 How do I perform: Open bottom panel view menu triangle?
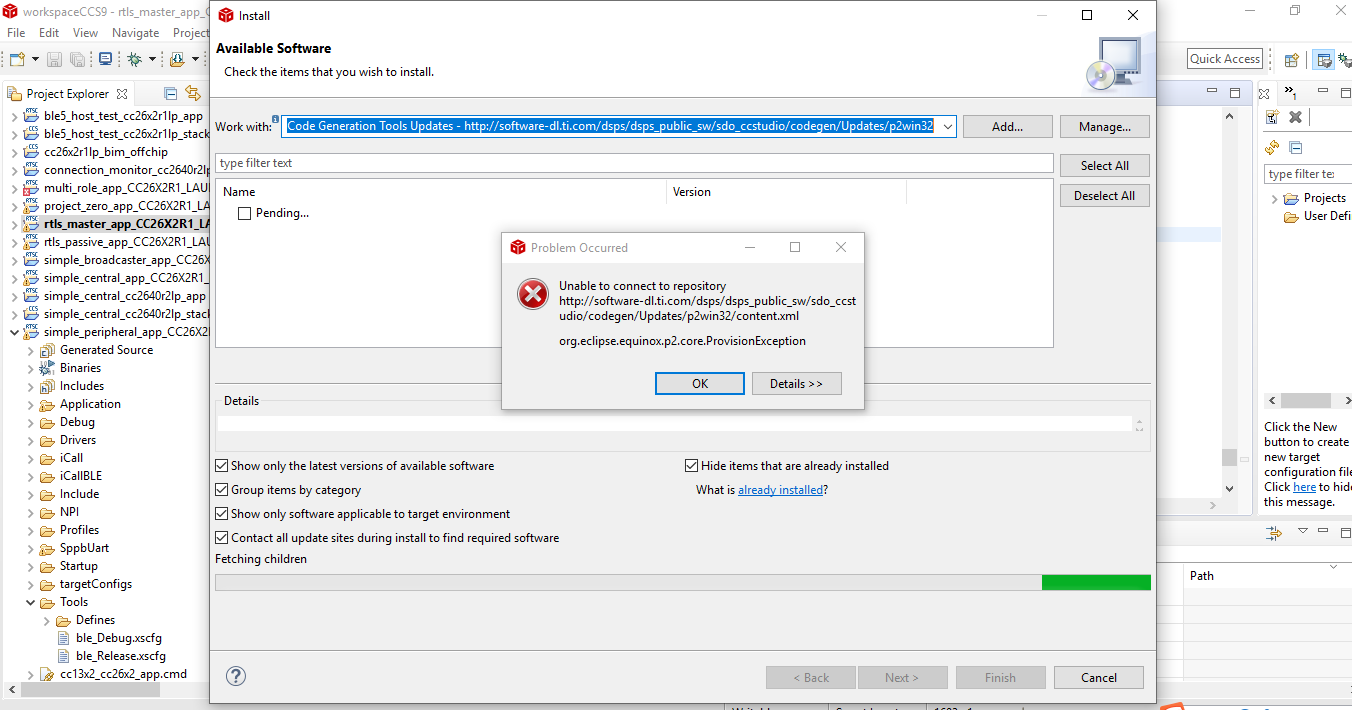[x=1303, y=532]
